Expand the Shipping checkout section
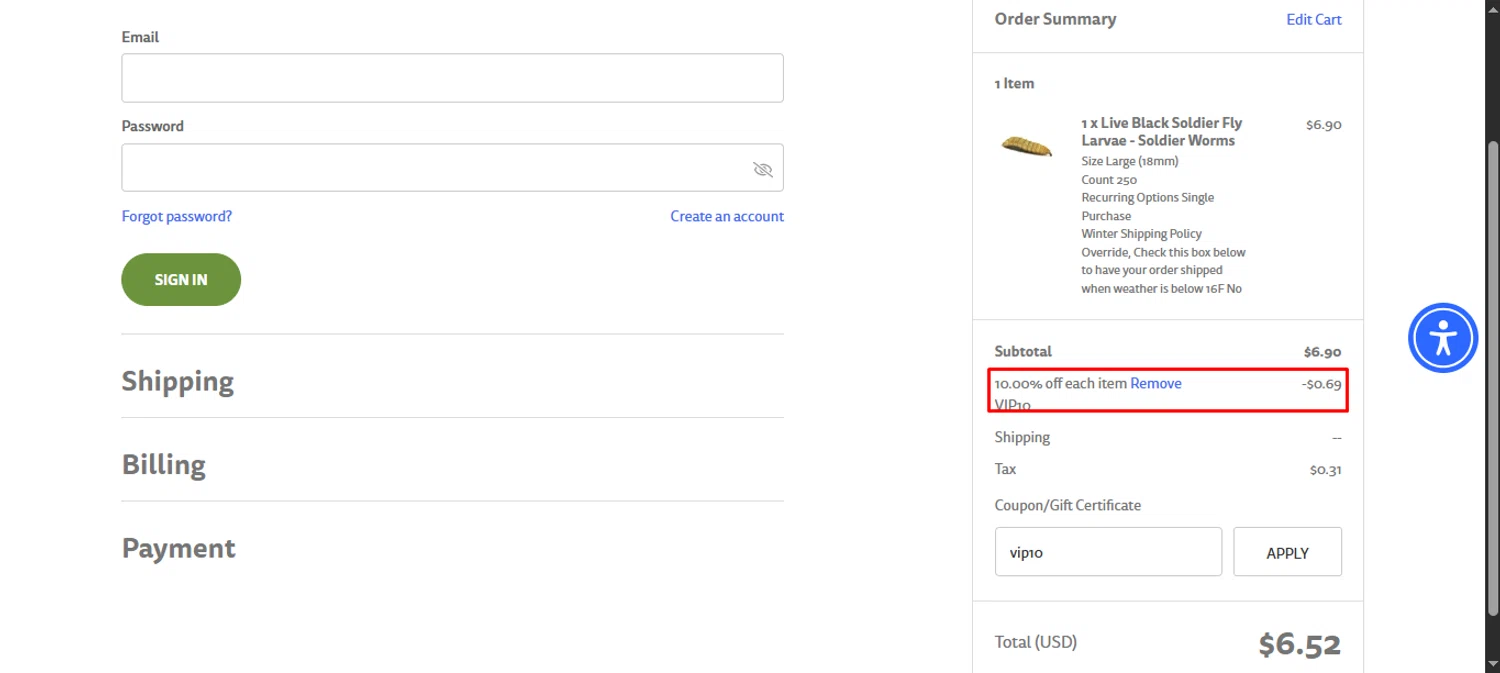 pos(178,381)
